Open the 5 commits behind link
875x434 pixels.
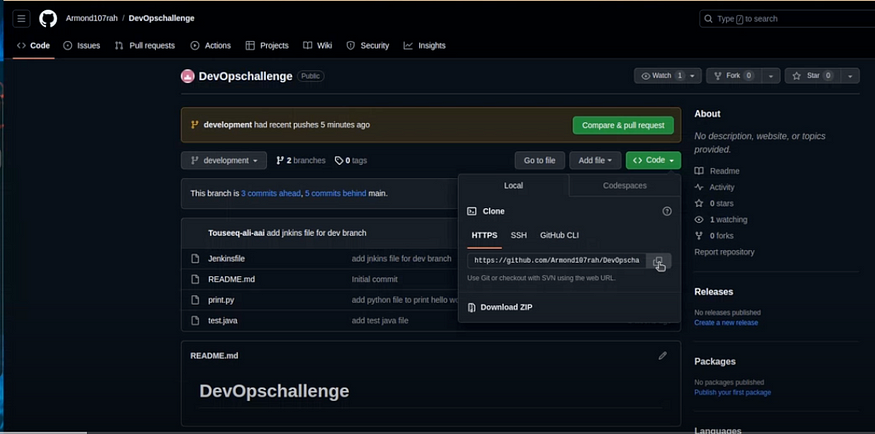click(335, 194)
